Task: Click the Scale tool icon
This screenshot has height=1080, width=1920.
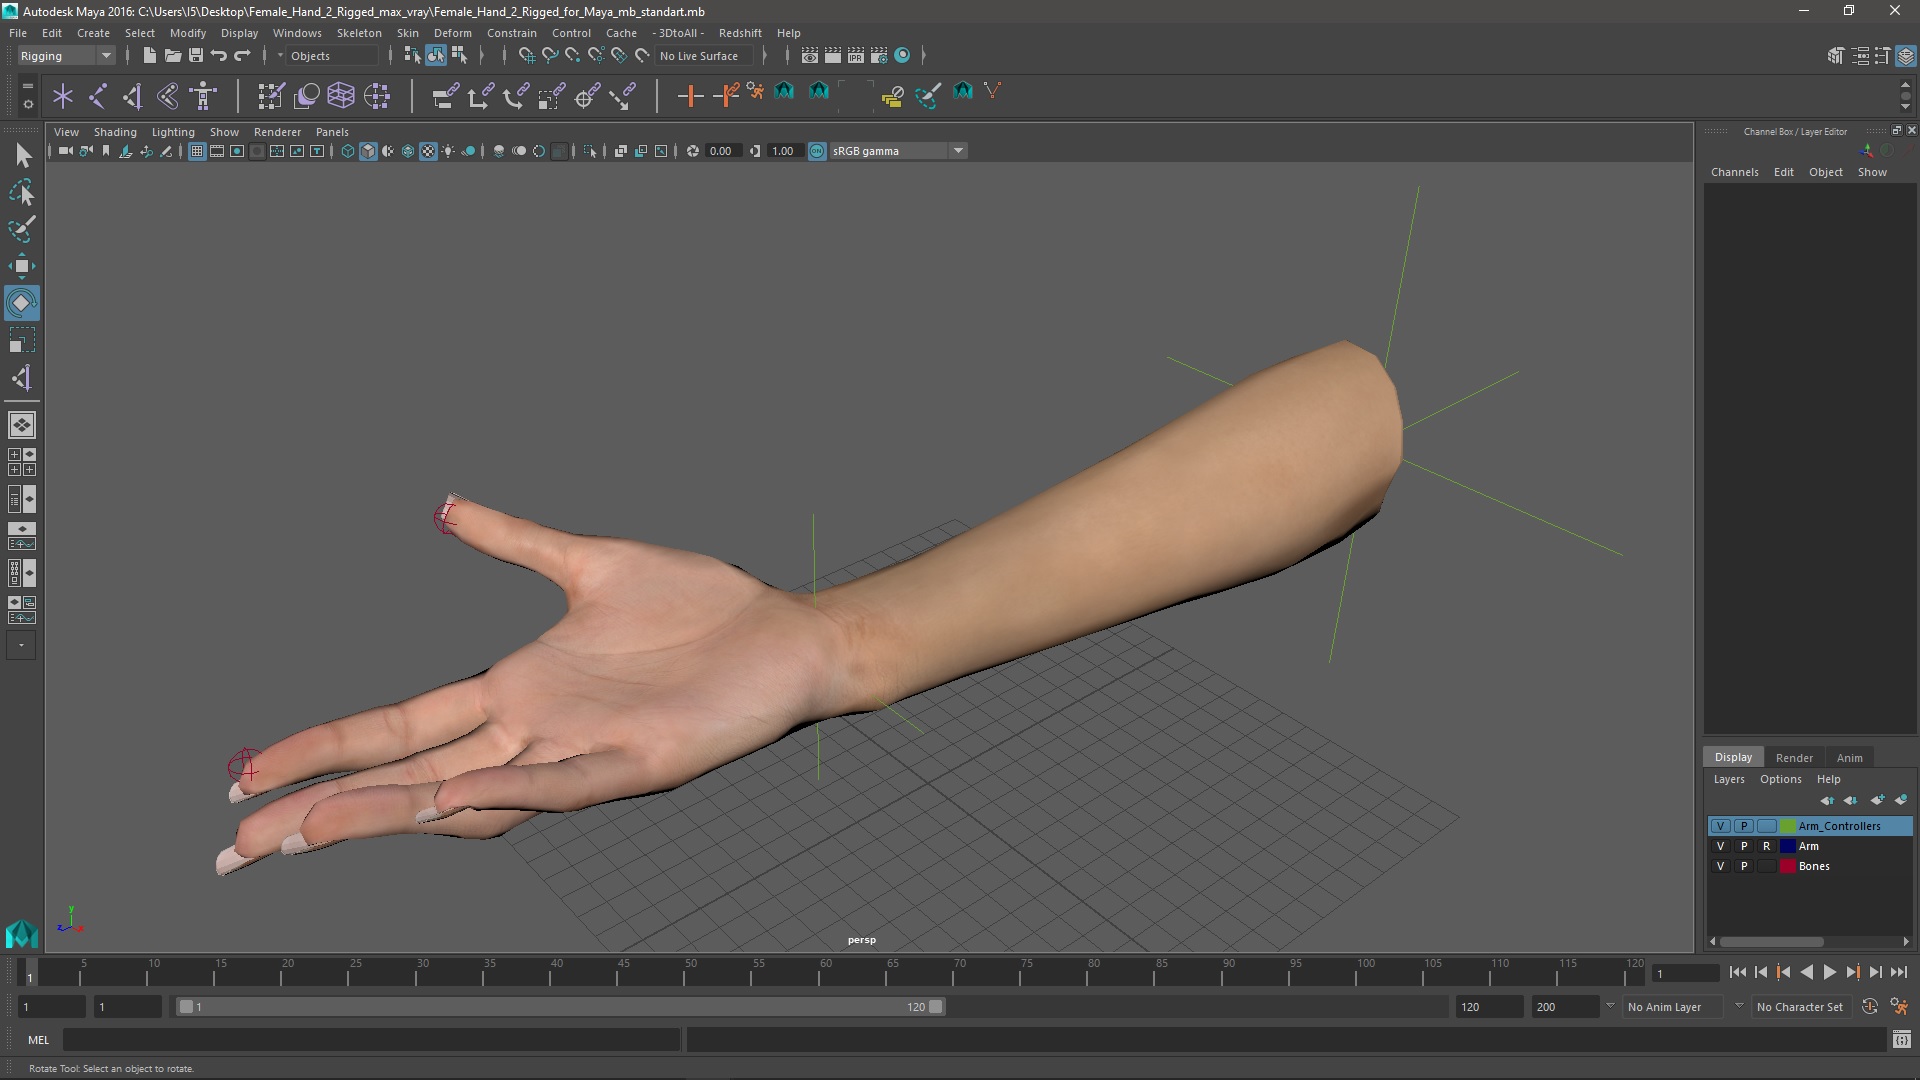Action: [x=22, y=341]
